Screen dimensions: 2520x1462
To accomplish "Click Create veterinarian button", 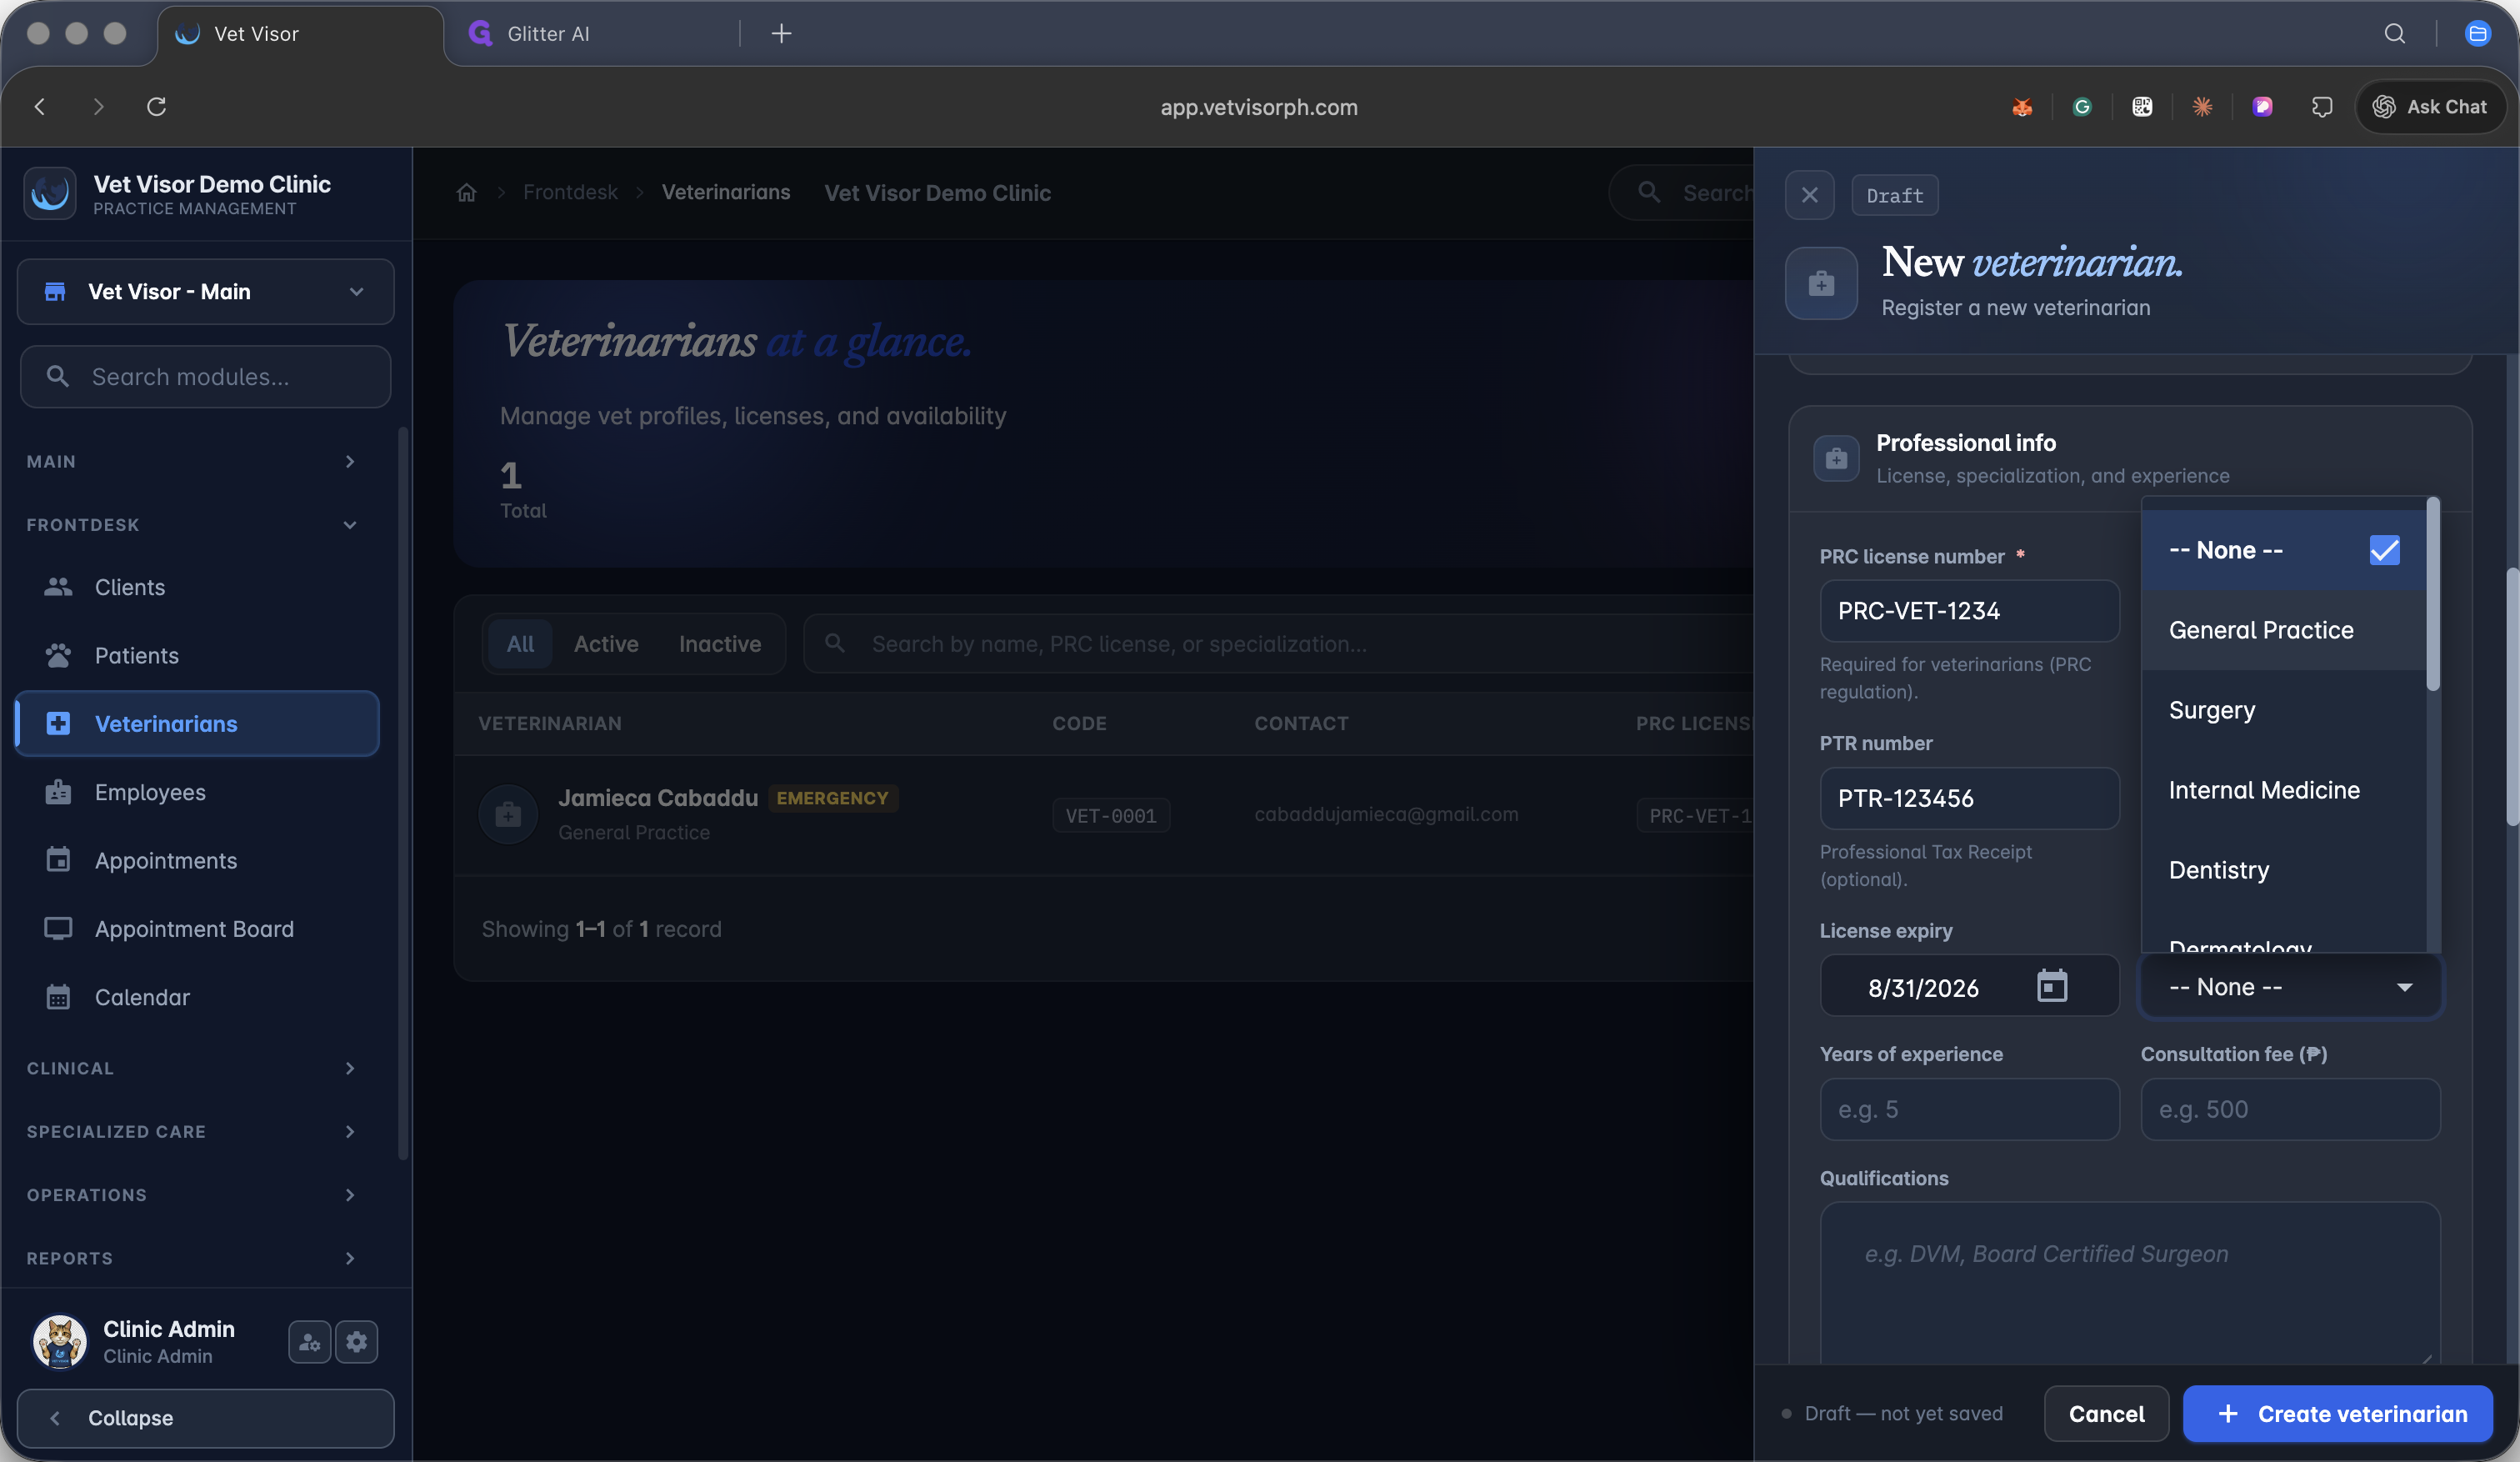I will (2338, 1413).
